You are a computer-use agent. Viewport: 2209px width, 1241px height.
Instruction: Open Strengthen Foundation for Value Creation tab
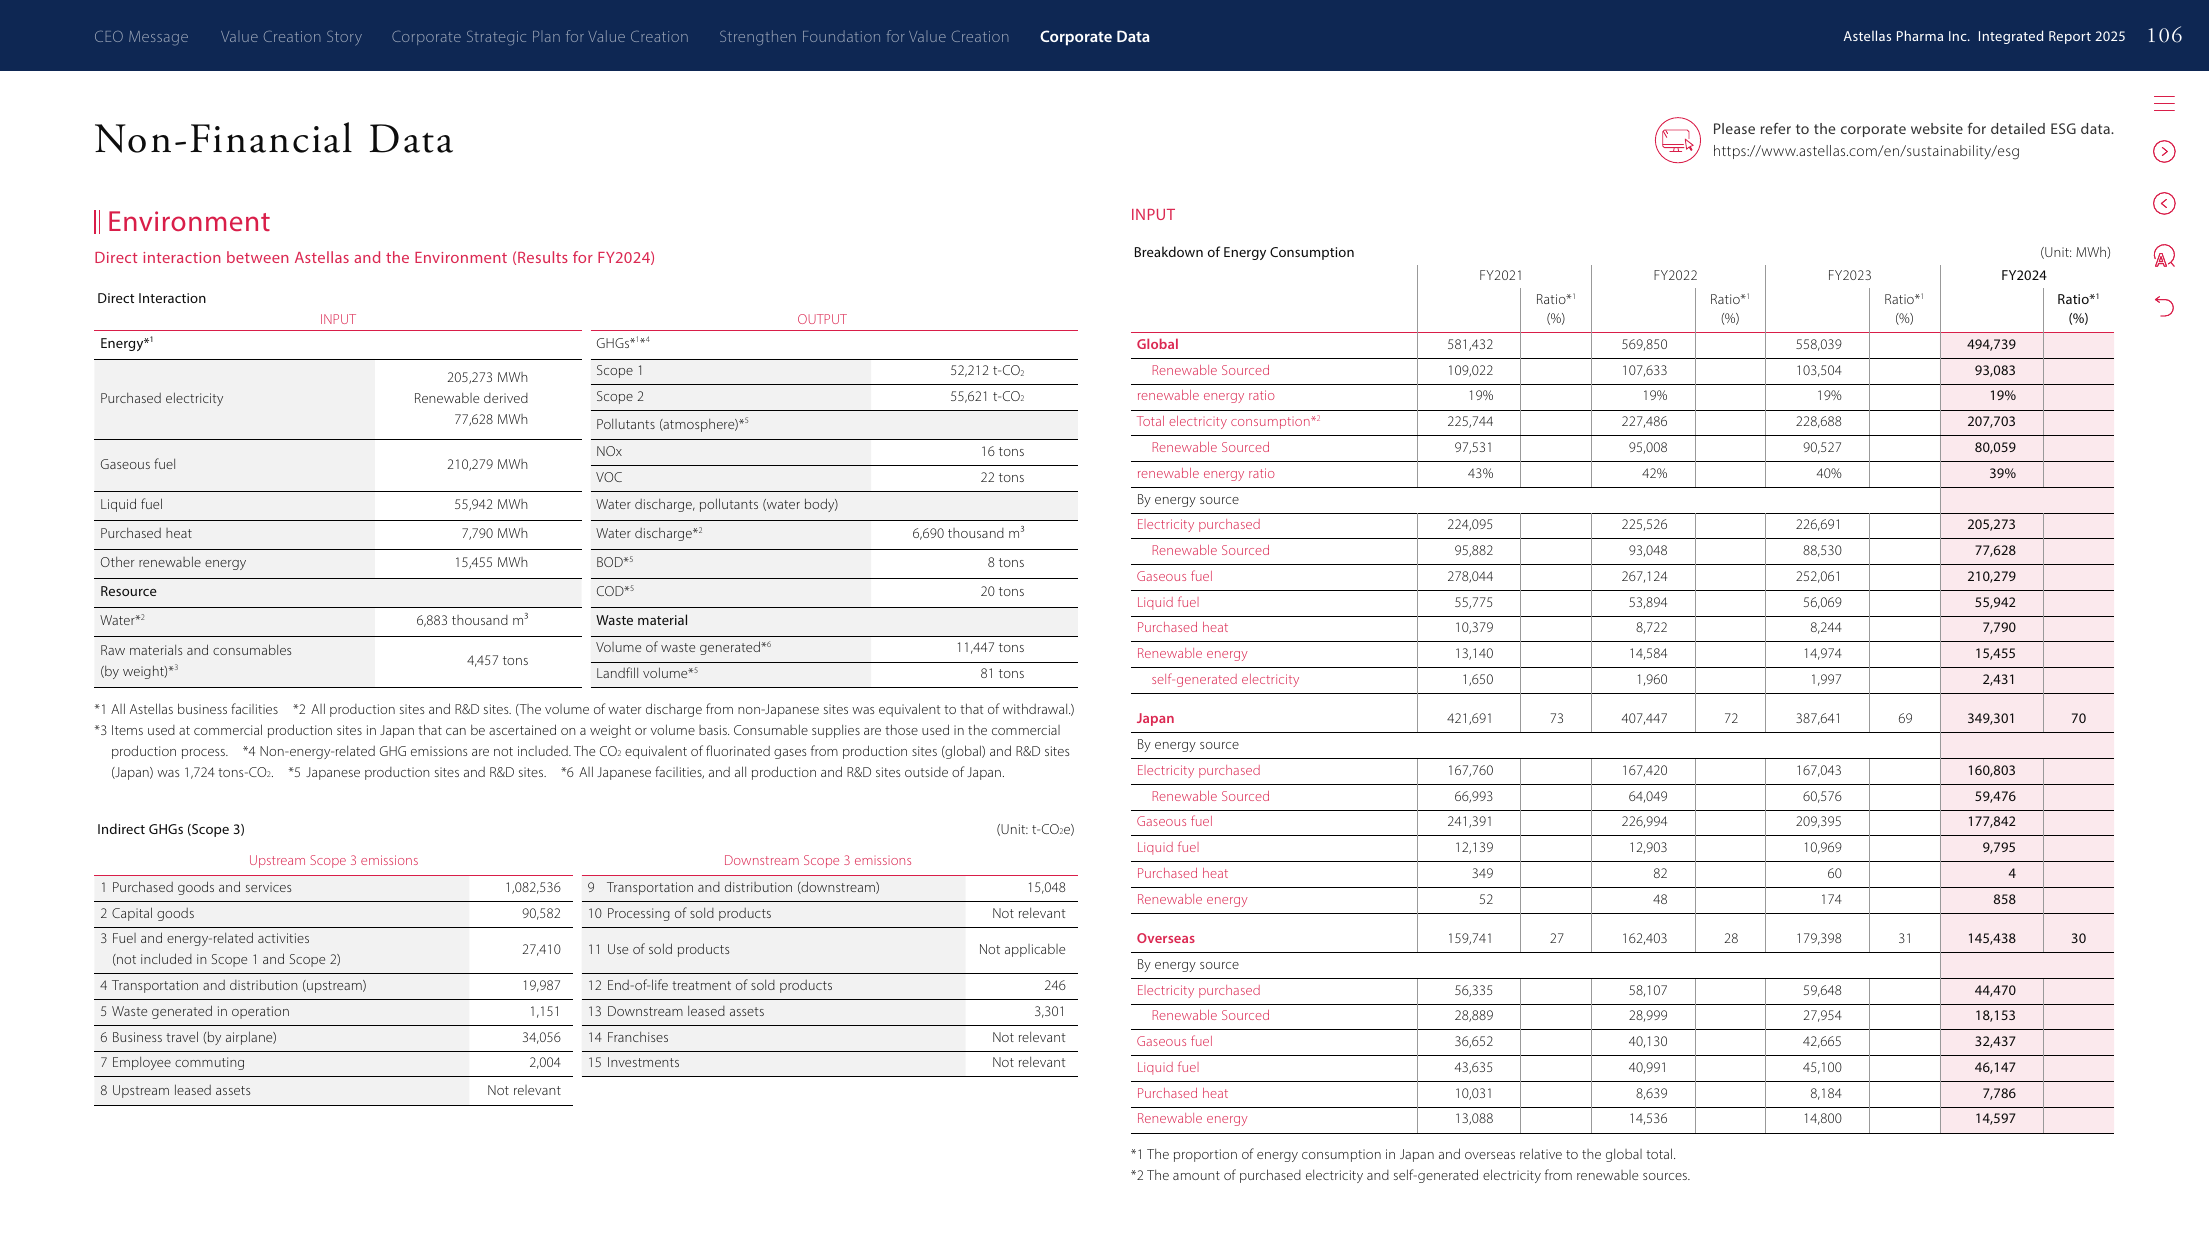864,36
